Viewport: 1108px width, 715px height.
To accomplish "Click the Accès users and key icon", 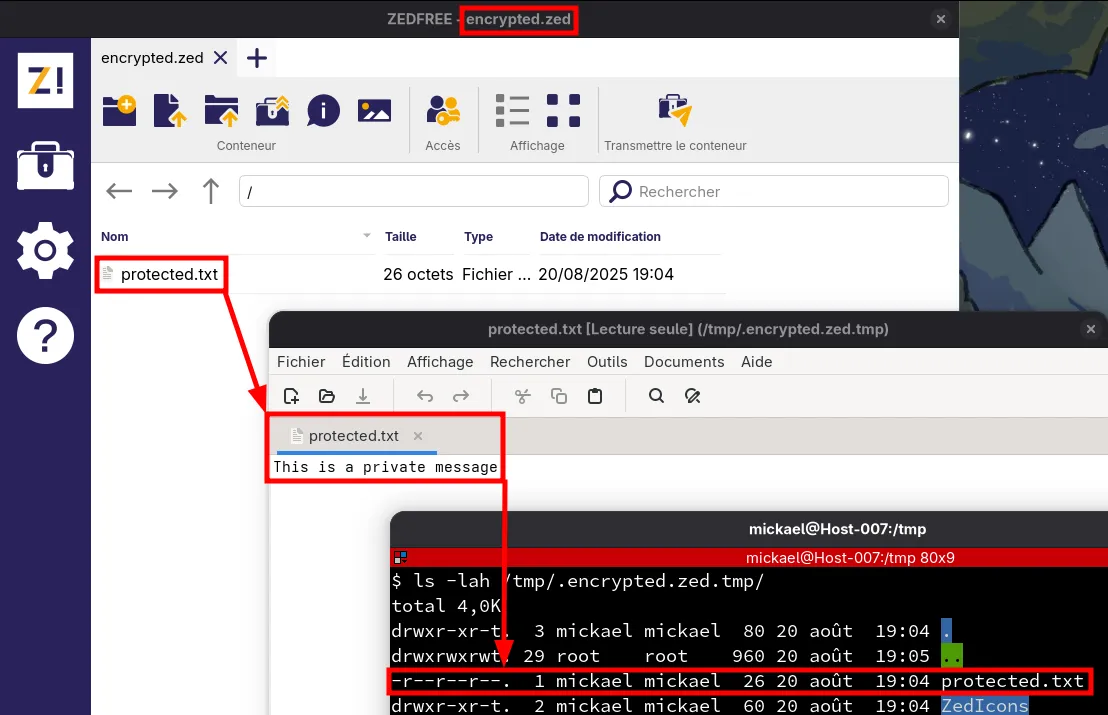I will (443, 110).
